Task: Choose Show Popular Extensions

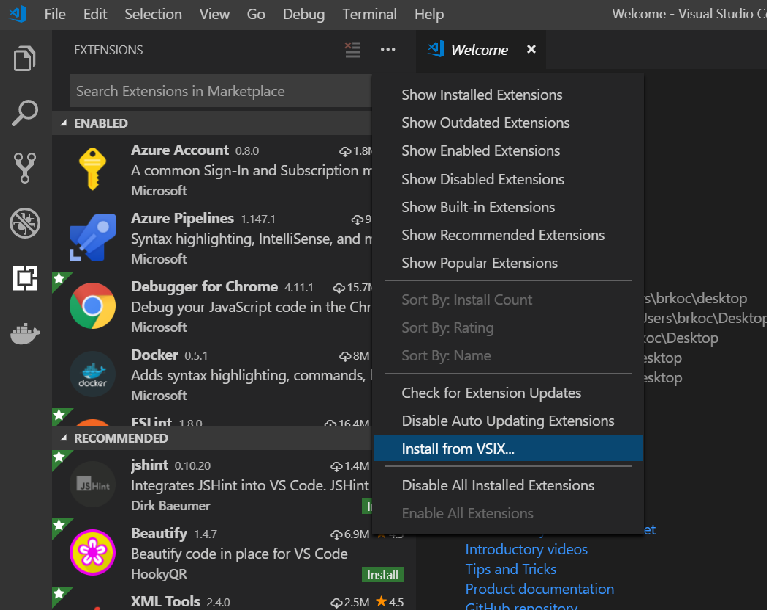Action: click(508, 263)
